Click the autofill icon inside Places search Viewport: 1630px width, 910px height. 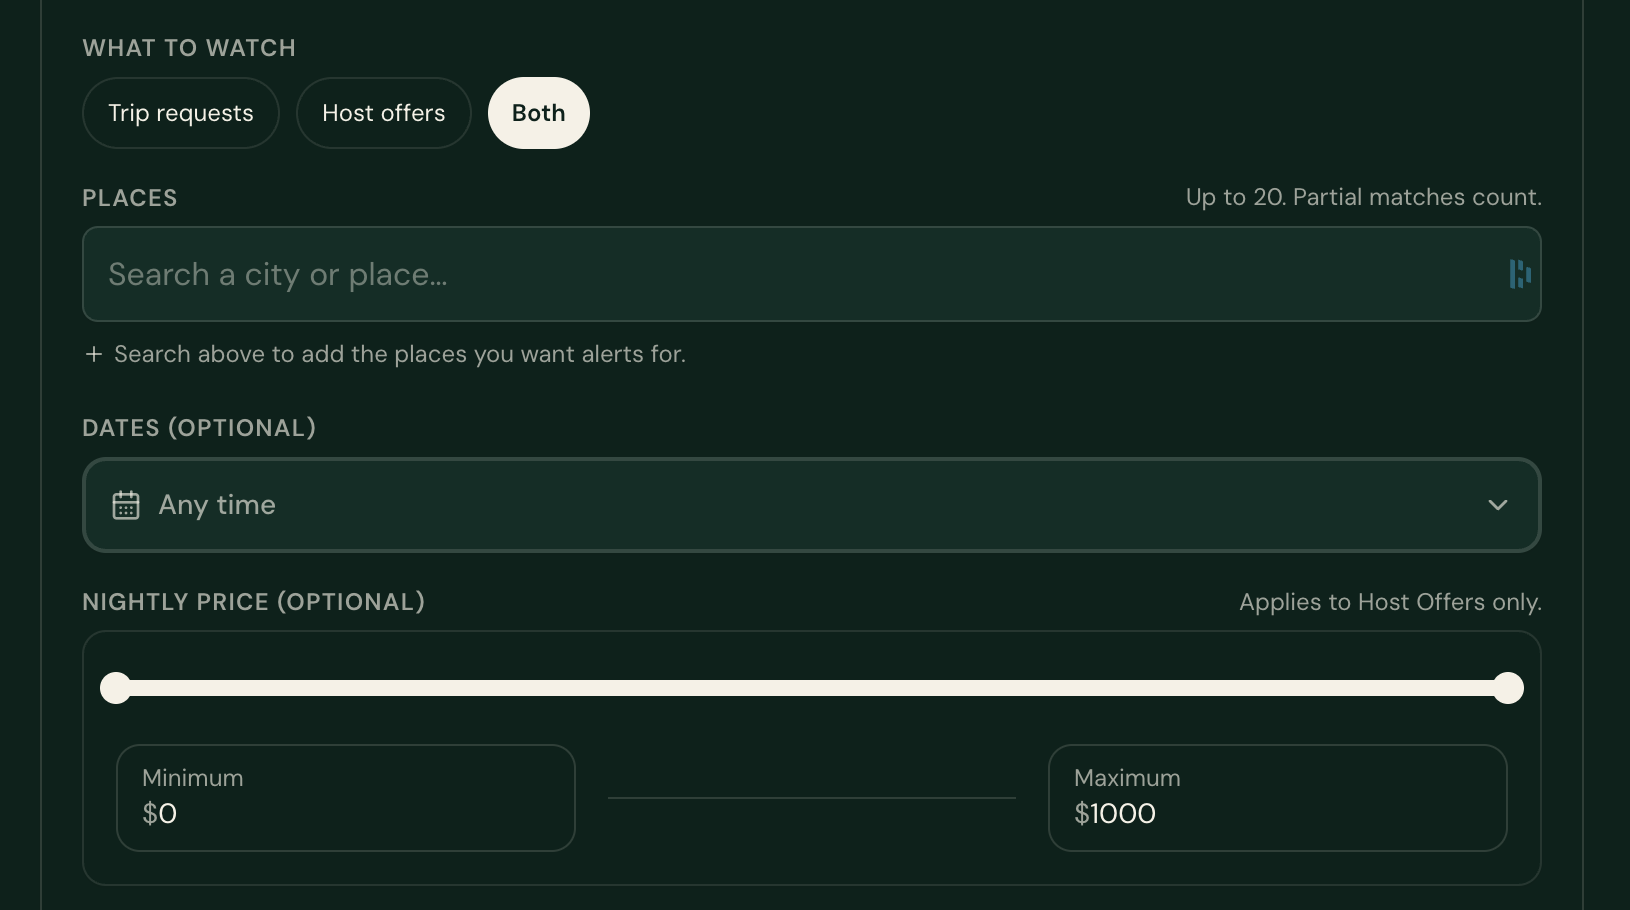tap(1520, 274)
